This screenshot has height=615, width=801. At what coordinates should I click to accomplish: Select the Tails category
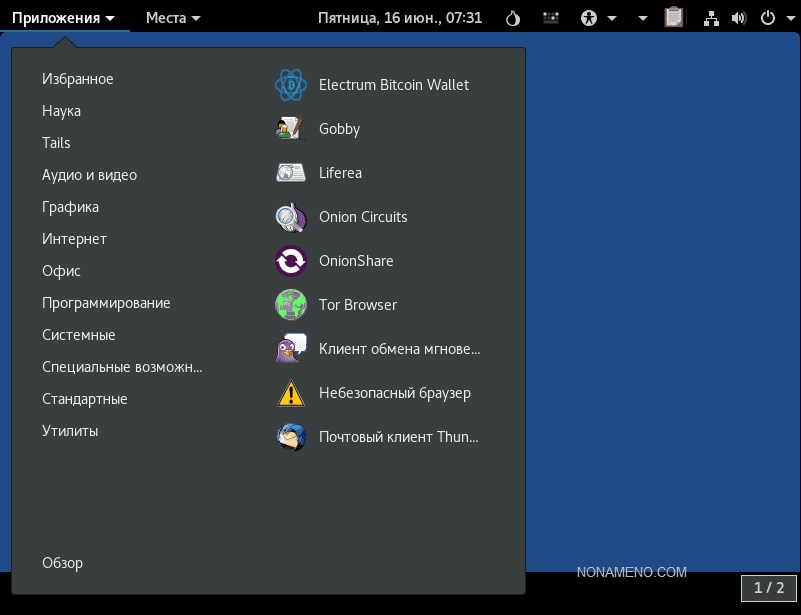(x=56, y=143)
